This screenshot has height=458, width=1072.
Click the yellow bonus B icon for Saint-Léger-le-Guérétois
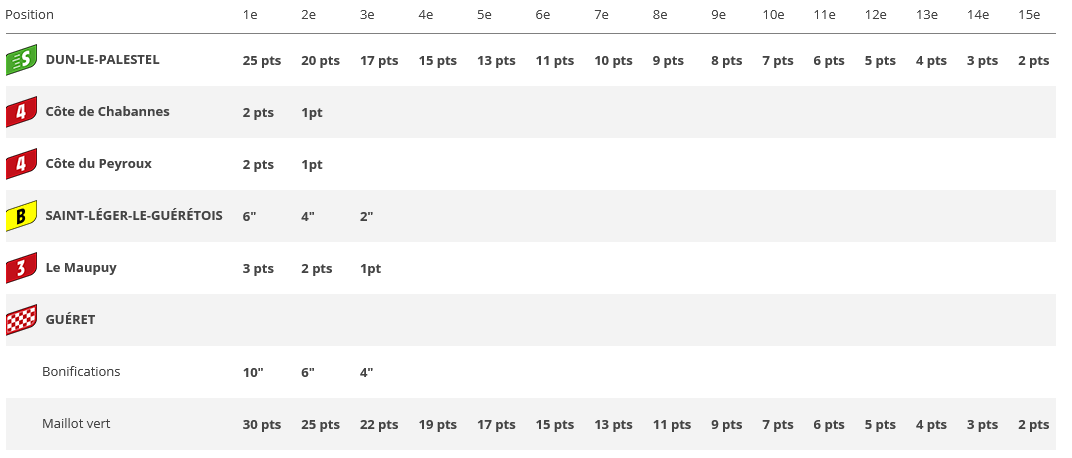click(21, 216)
